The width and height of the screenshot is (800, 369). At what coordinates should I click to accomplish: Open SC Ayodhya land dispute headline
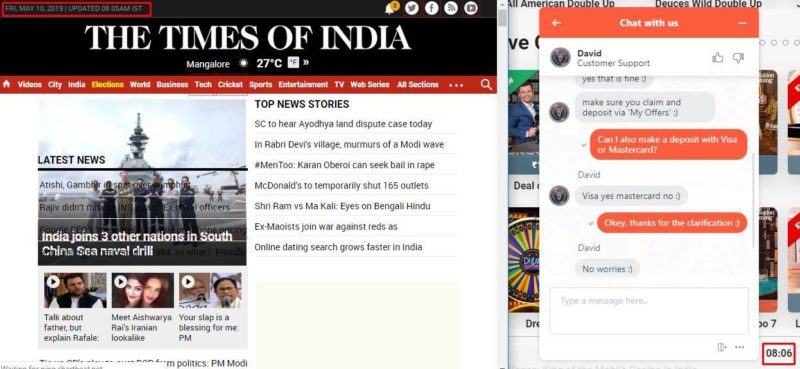tap(343, 124)
